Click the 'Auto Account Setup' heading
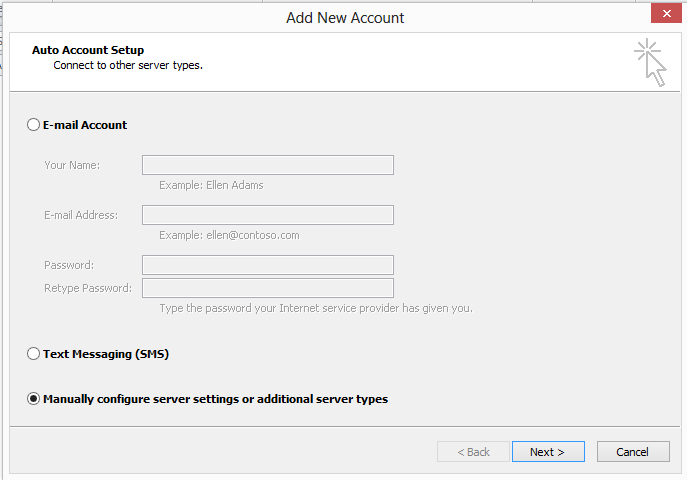 click(x=88, y=50)
